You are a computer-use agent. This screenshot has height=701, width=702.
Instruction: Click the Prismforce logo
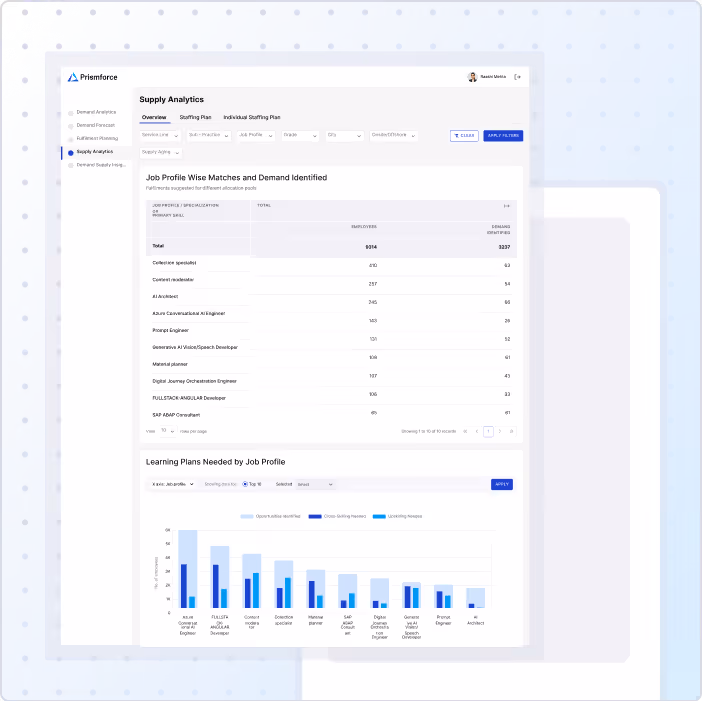click(92, 77)
